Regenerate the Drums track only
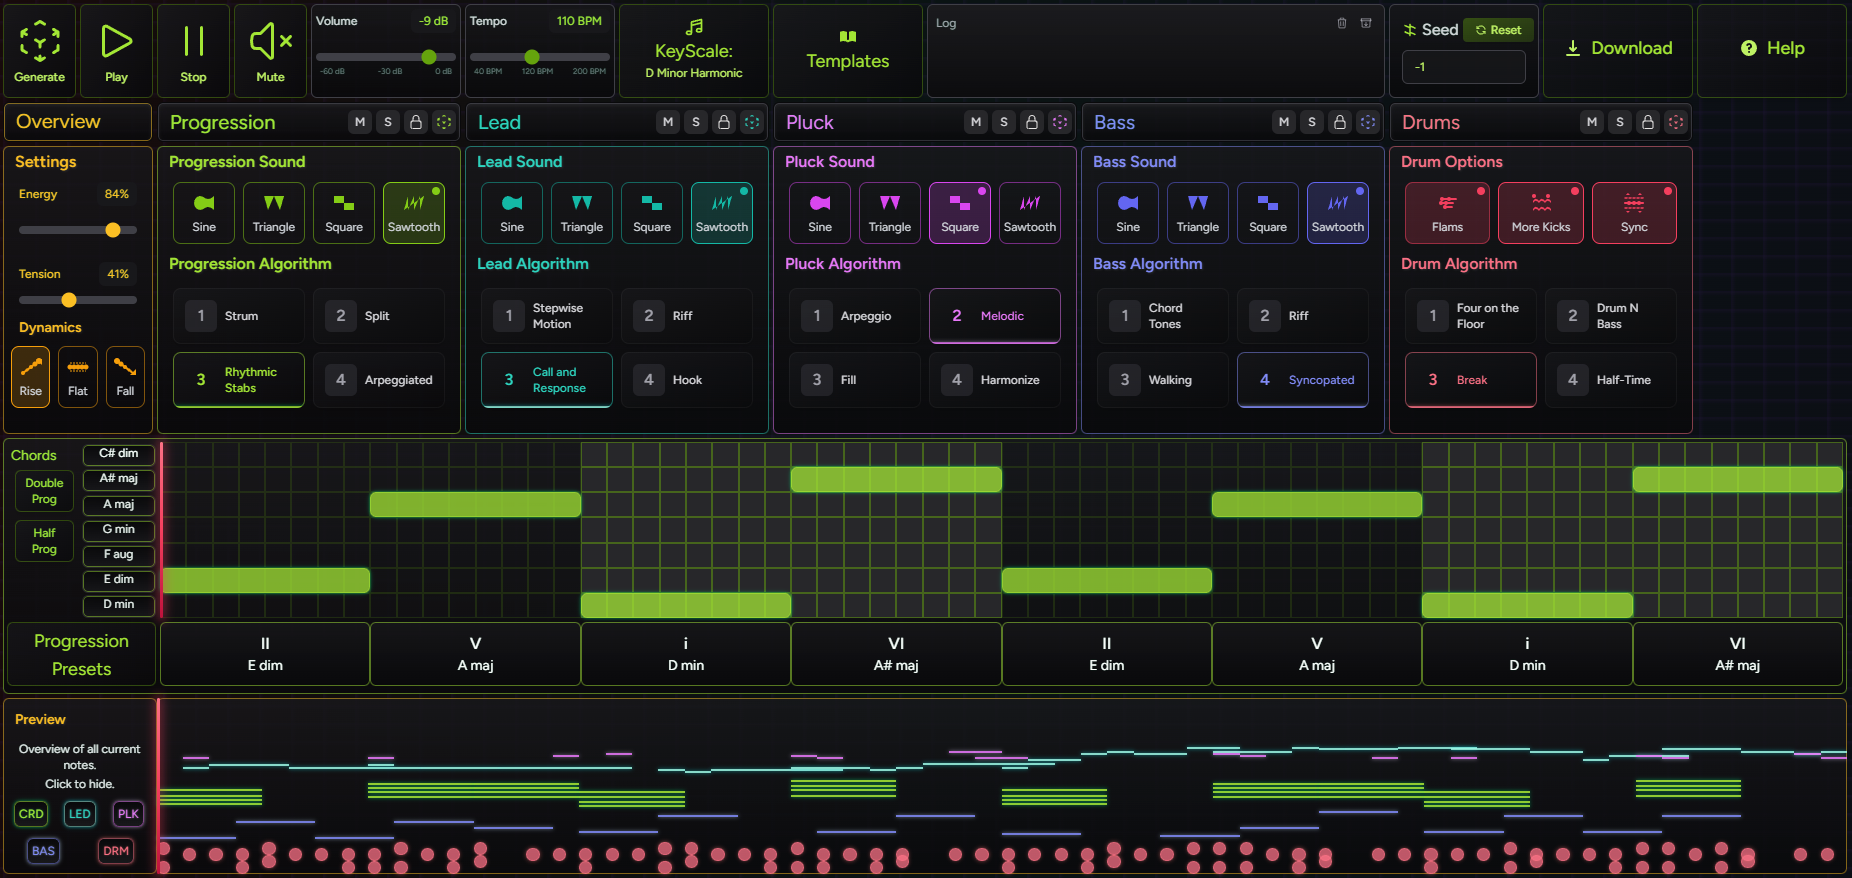 (1676, 122)
